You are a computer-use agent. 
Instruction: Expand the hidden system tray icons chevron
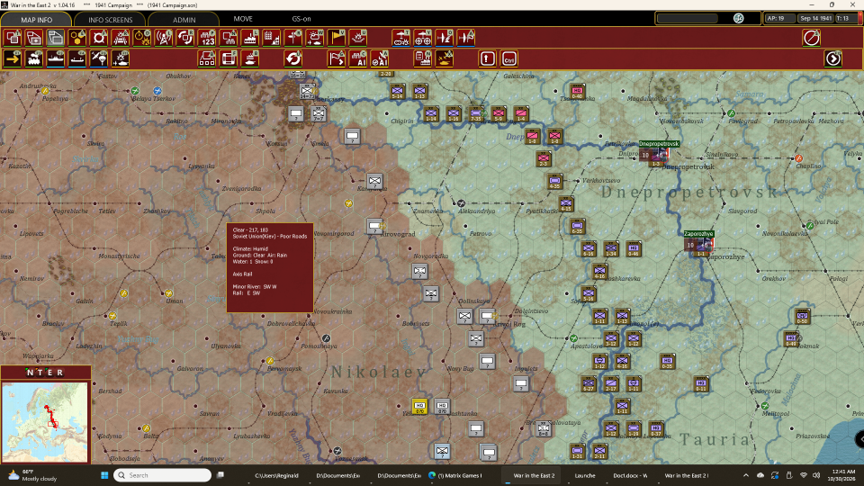[746, 475]
